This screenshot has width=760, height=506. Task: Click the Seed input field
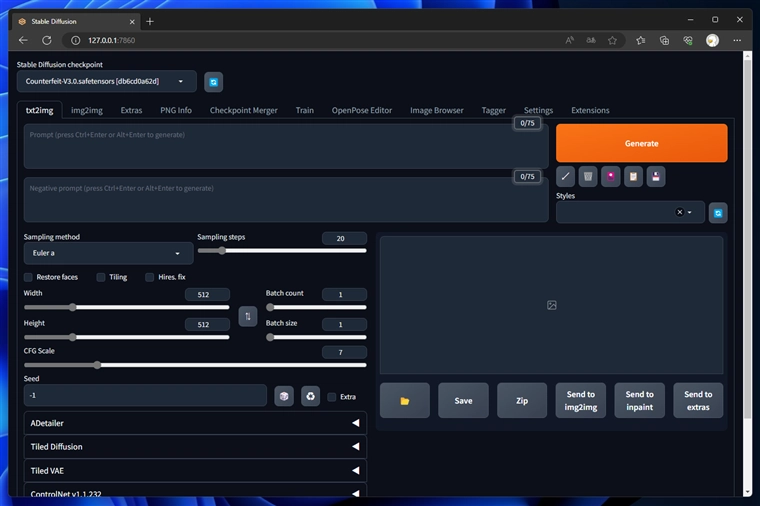pos(145,395)
